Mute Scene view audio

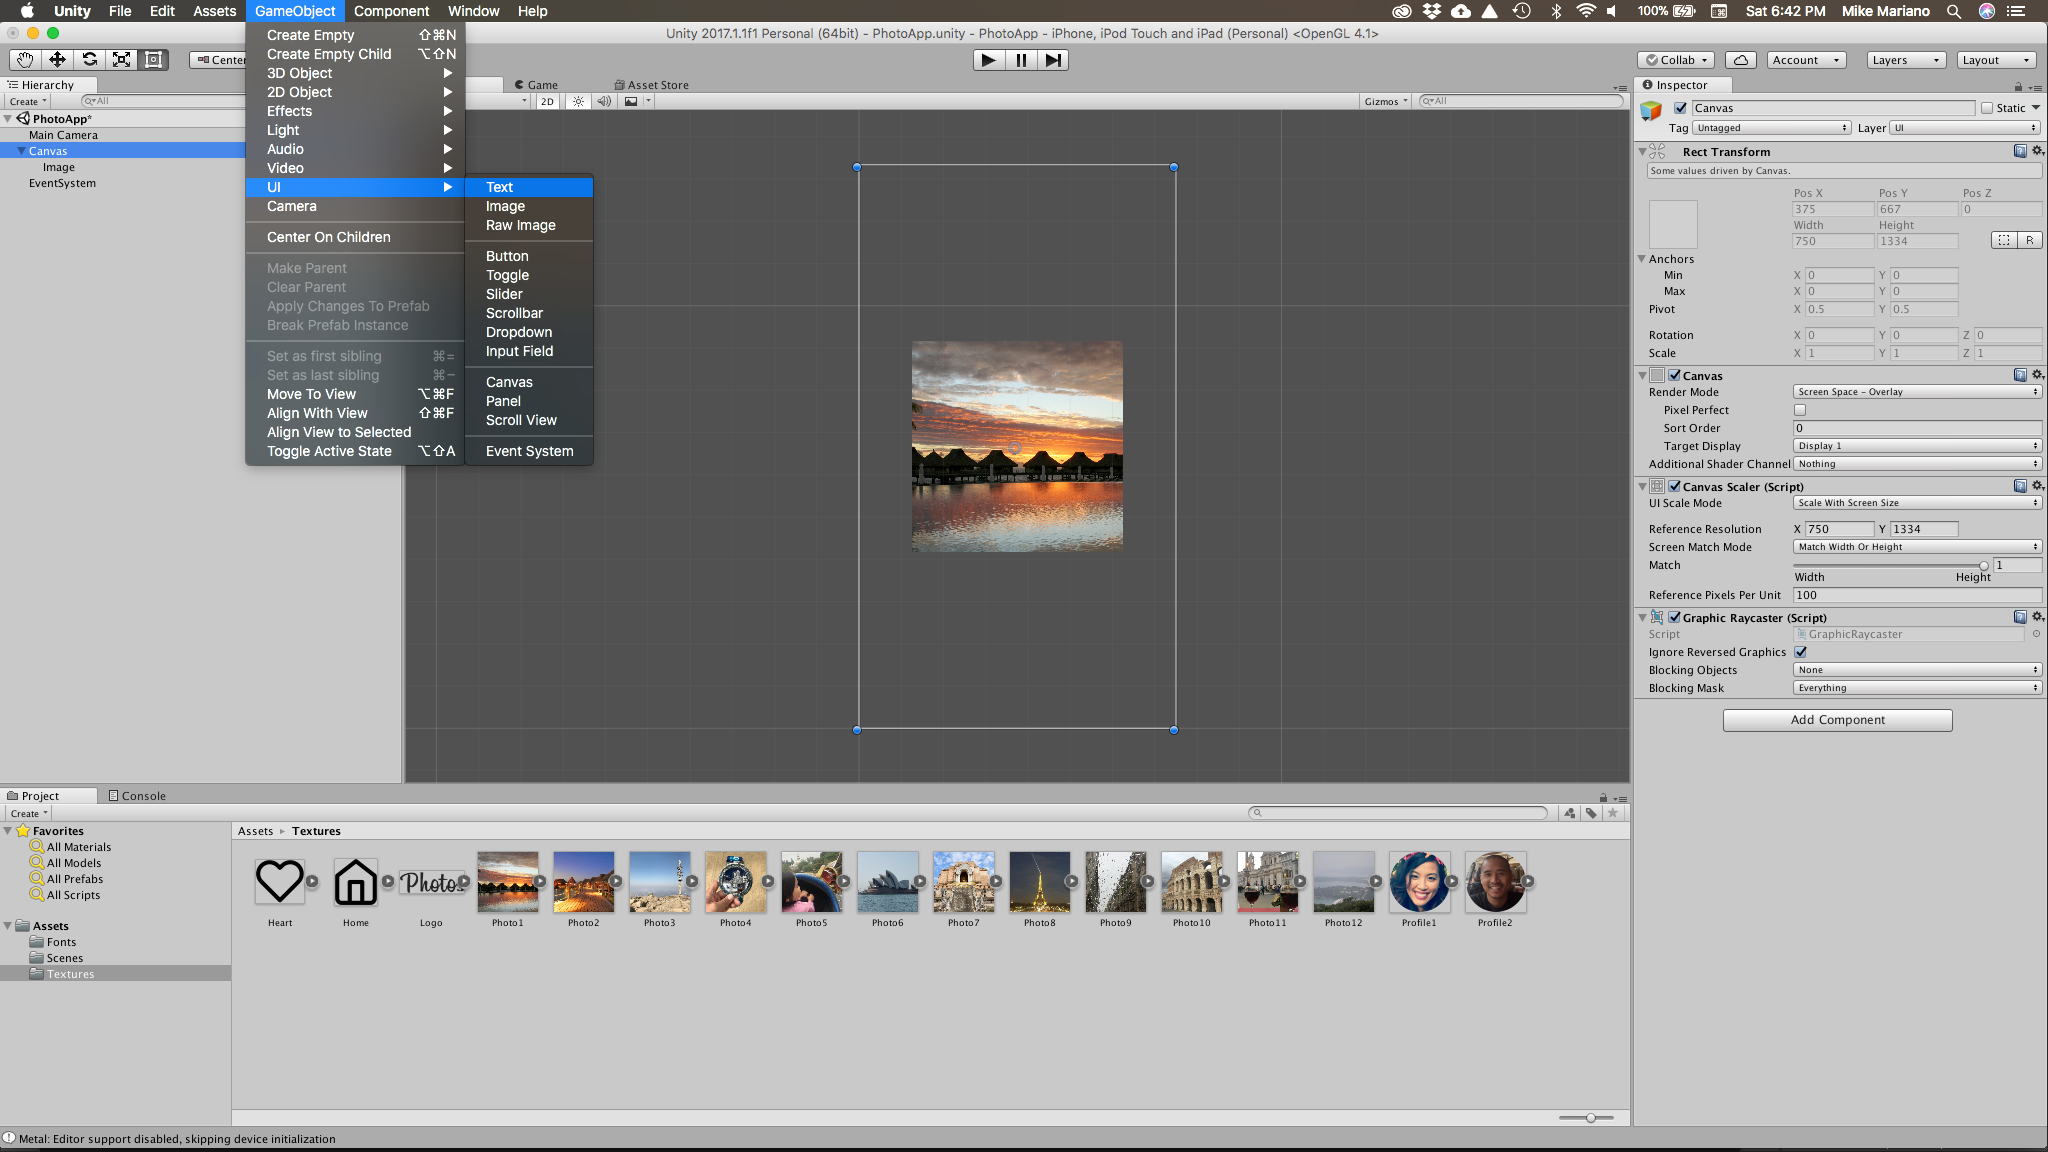tap(604, 101)
